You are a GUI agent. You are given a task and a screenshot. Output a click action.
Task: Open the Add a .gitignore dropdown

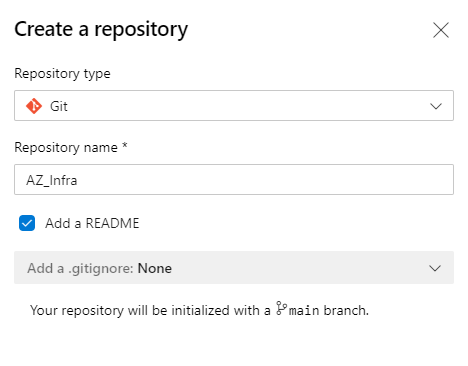coord(234,268)
